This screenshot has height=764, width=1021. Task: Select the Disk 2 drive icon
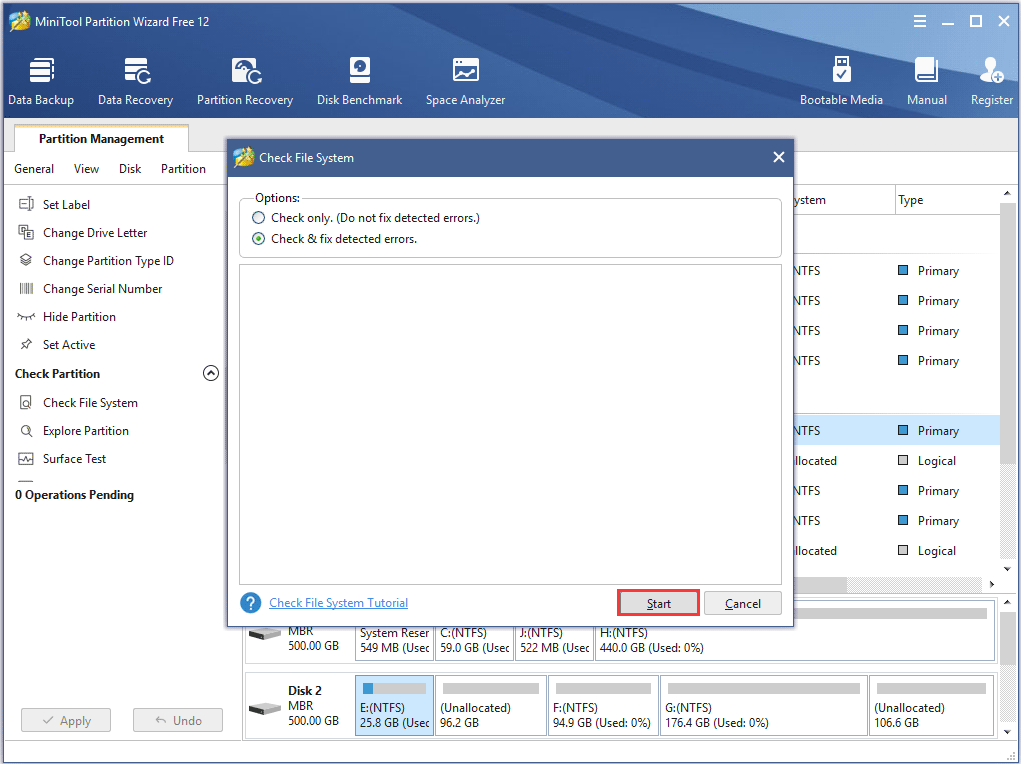click(x=264, y=707)
